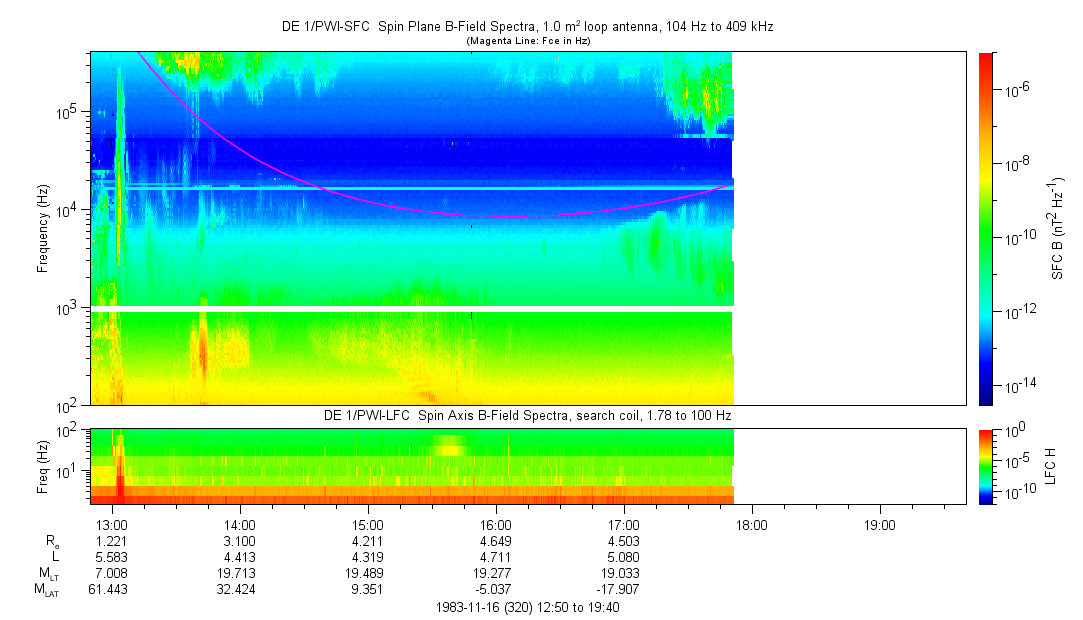Select the 16:00 time axis tick label
Screen dimensions: 1083x620
(496, 524)
